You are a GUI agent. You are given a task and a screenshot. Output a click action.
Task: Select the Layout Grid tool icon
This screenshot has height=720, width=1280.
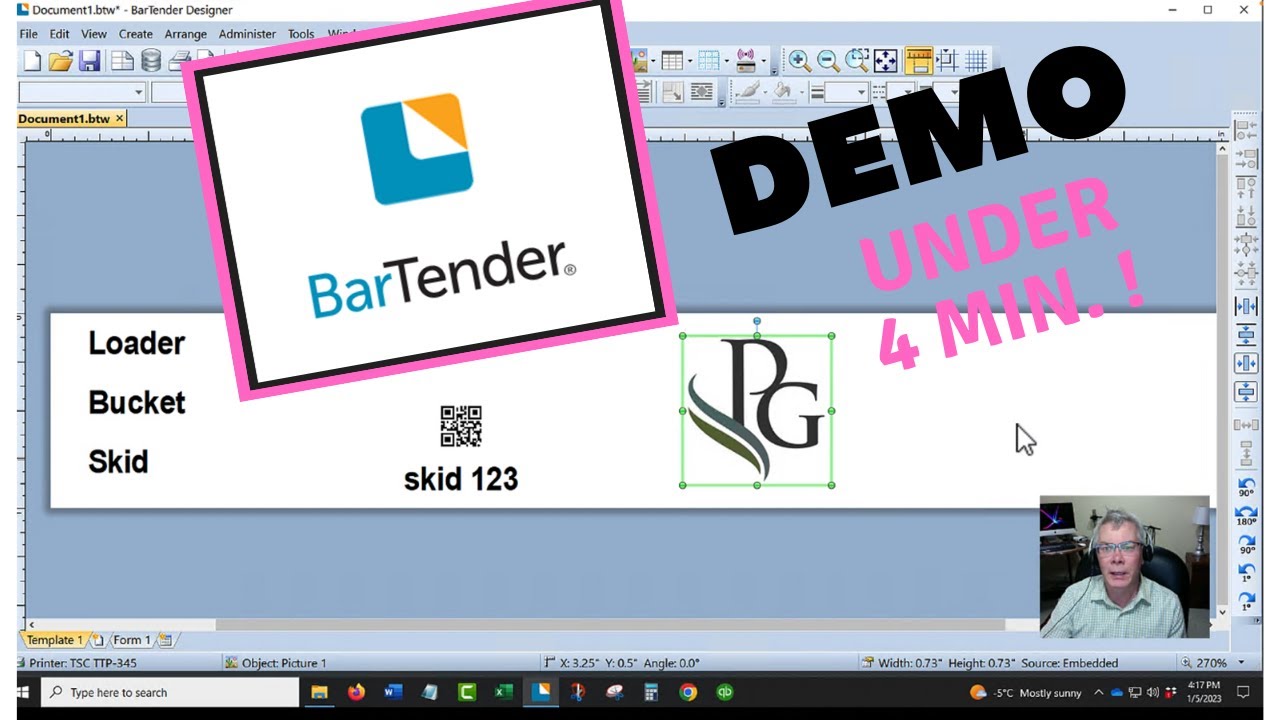[708, 61]
